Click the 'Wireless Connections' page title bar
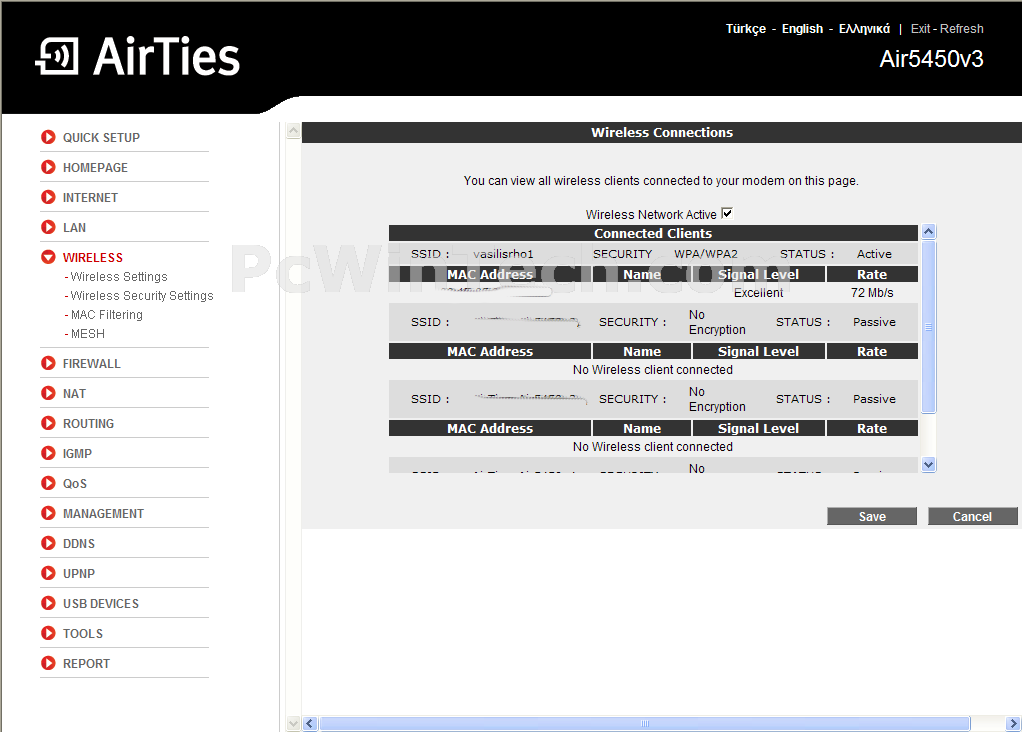This screenshot has width=1022, height=732. click(x=662, y=132)
